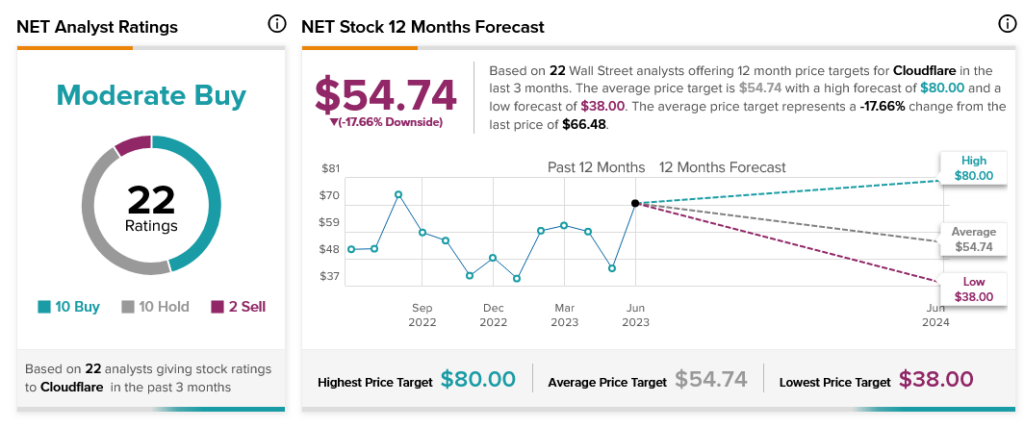Click the downside triangle arrow indicator

tap(334, 123)
